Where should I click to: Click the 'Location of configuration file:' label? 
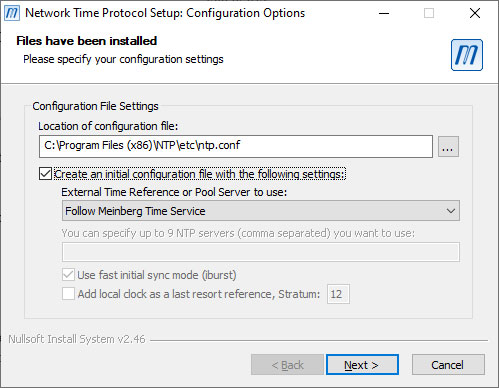coord(108,126)
